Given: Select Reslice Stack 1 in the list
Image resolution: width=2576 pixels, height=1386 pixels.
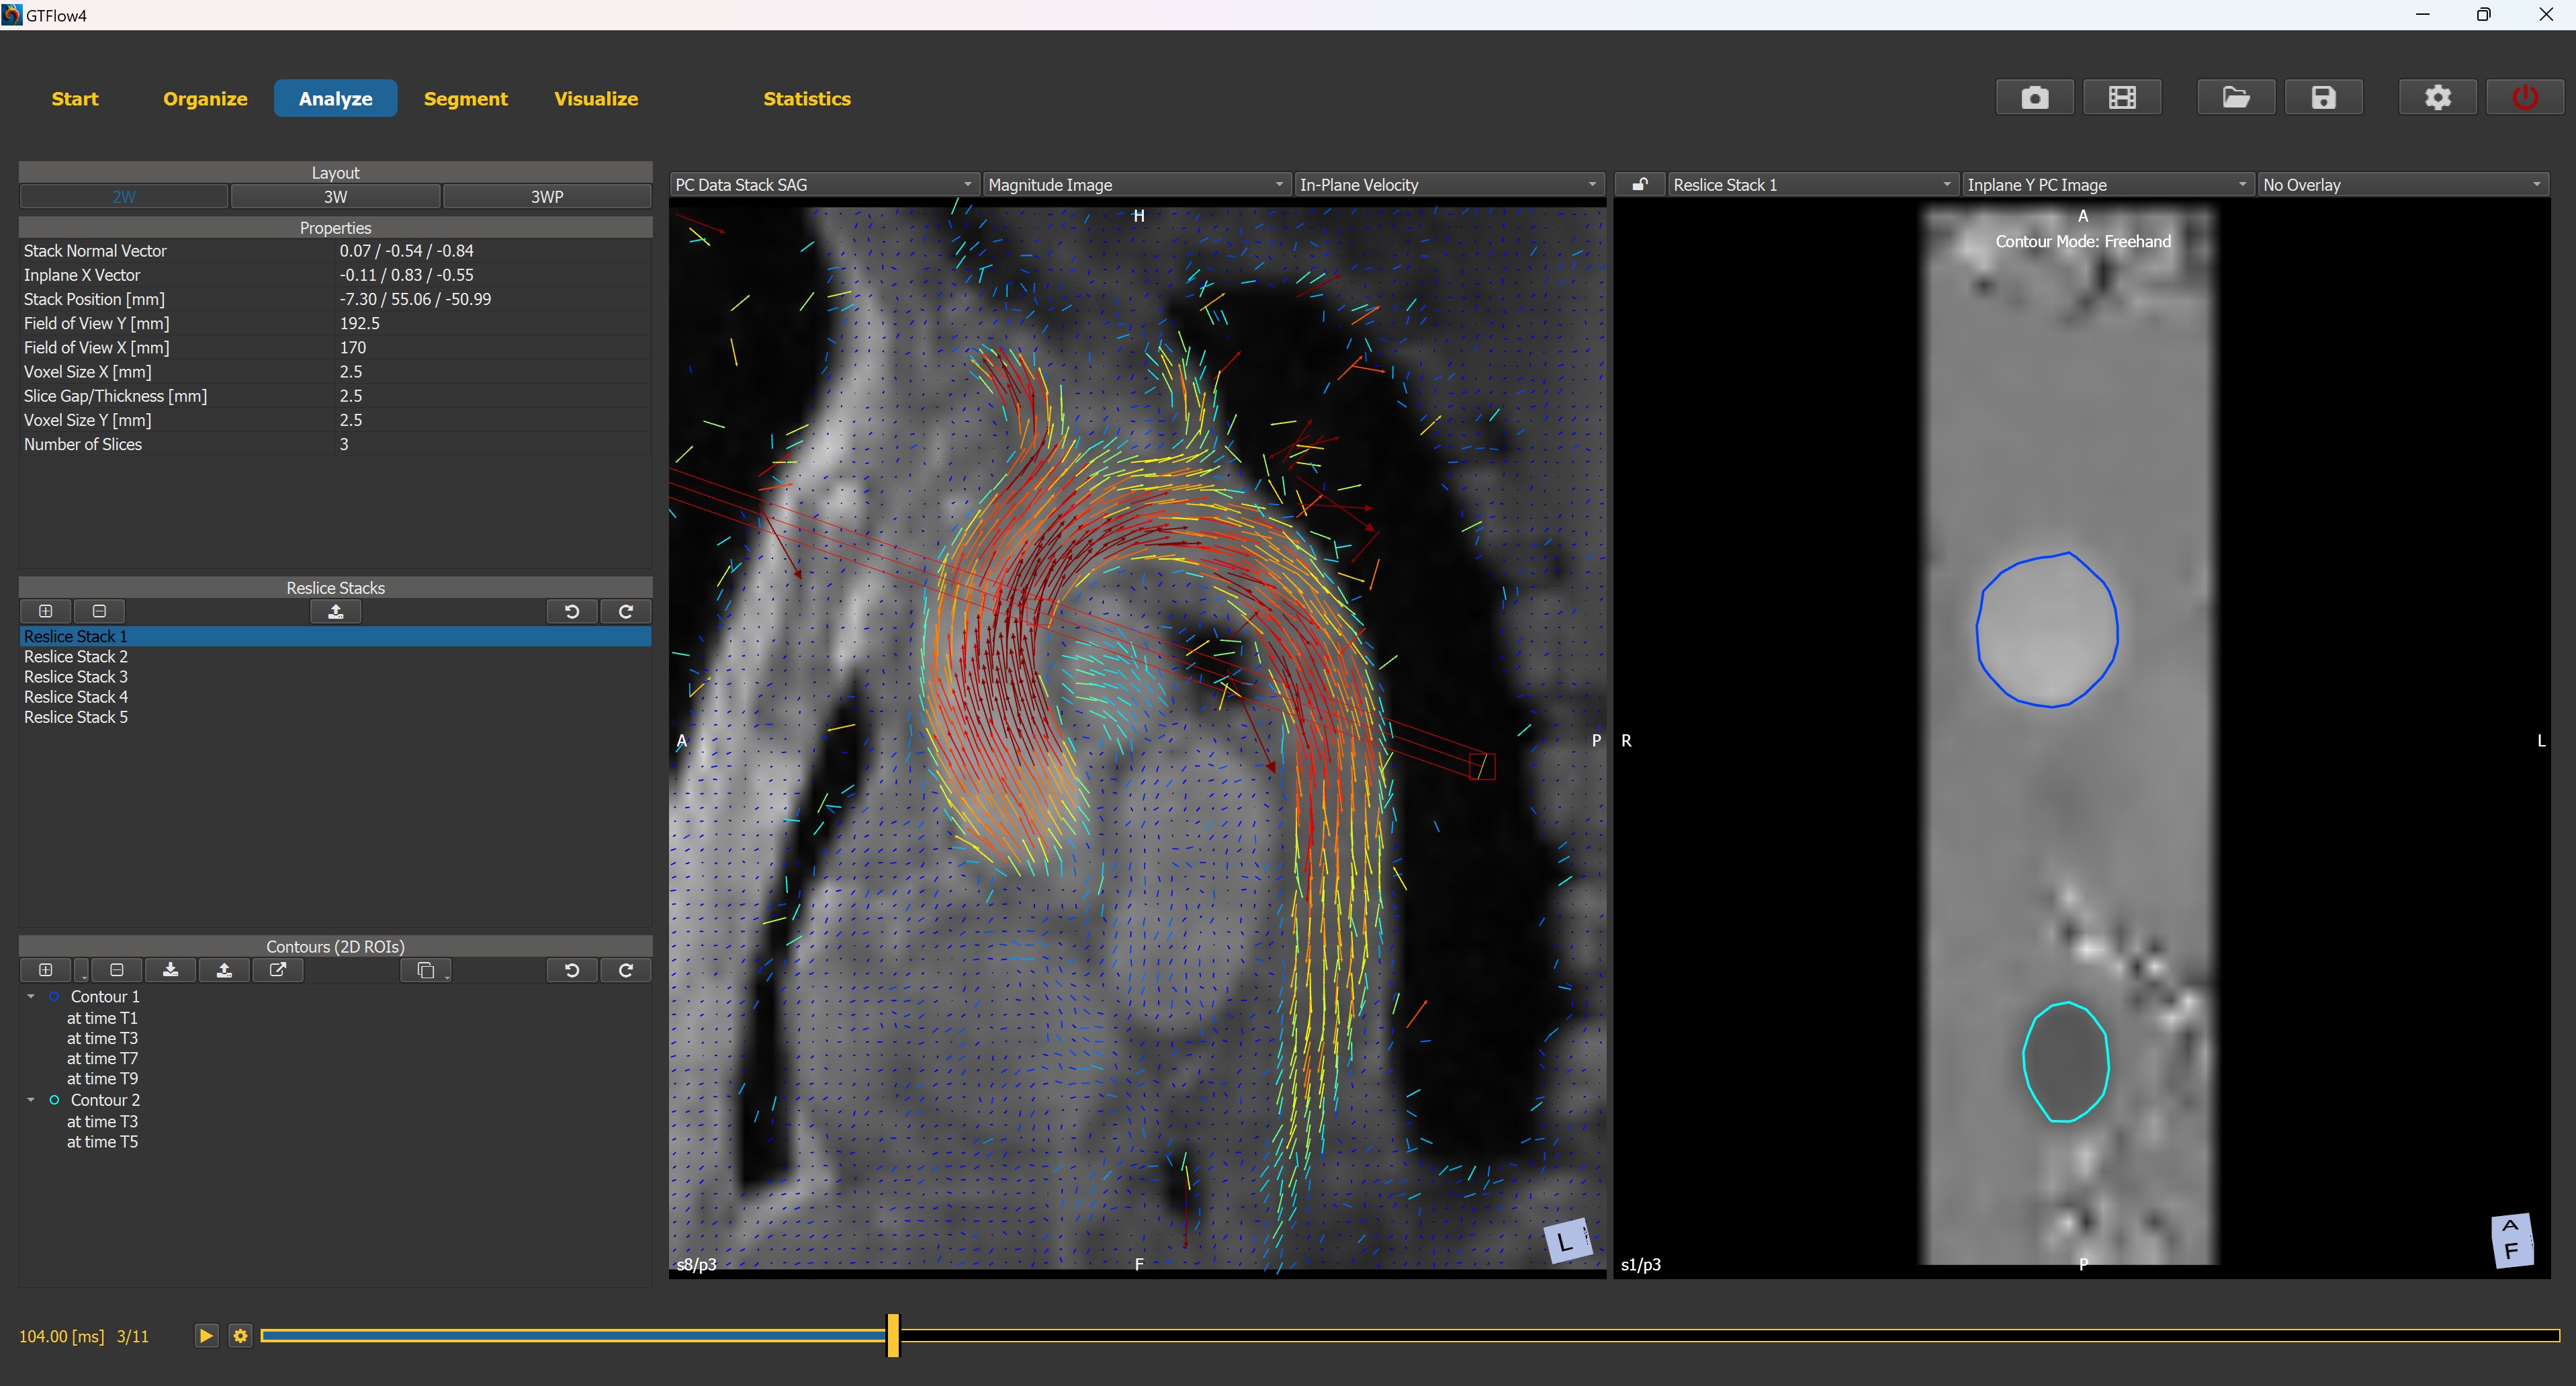Looking at the screenshot, I should 335,637.
